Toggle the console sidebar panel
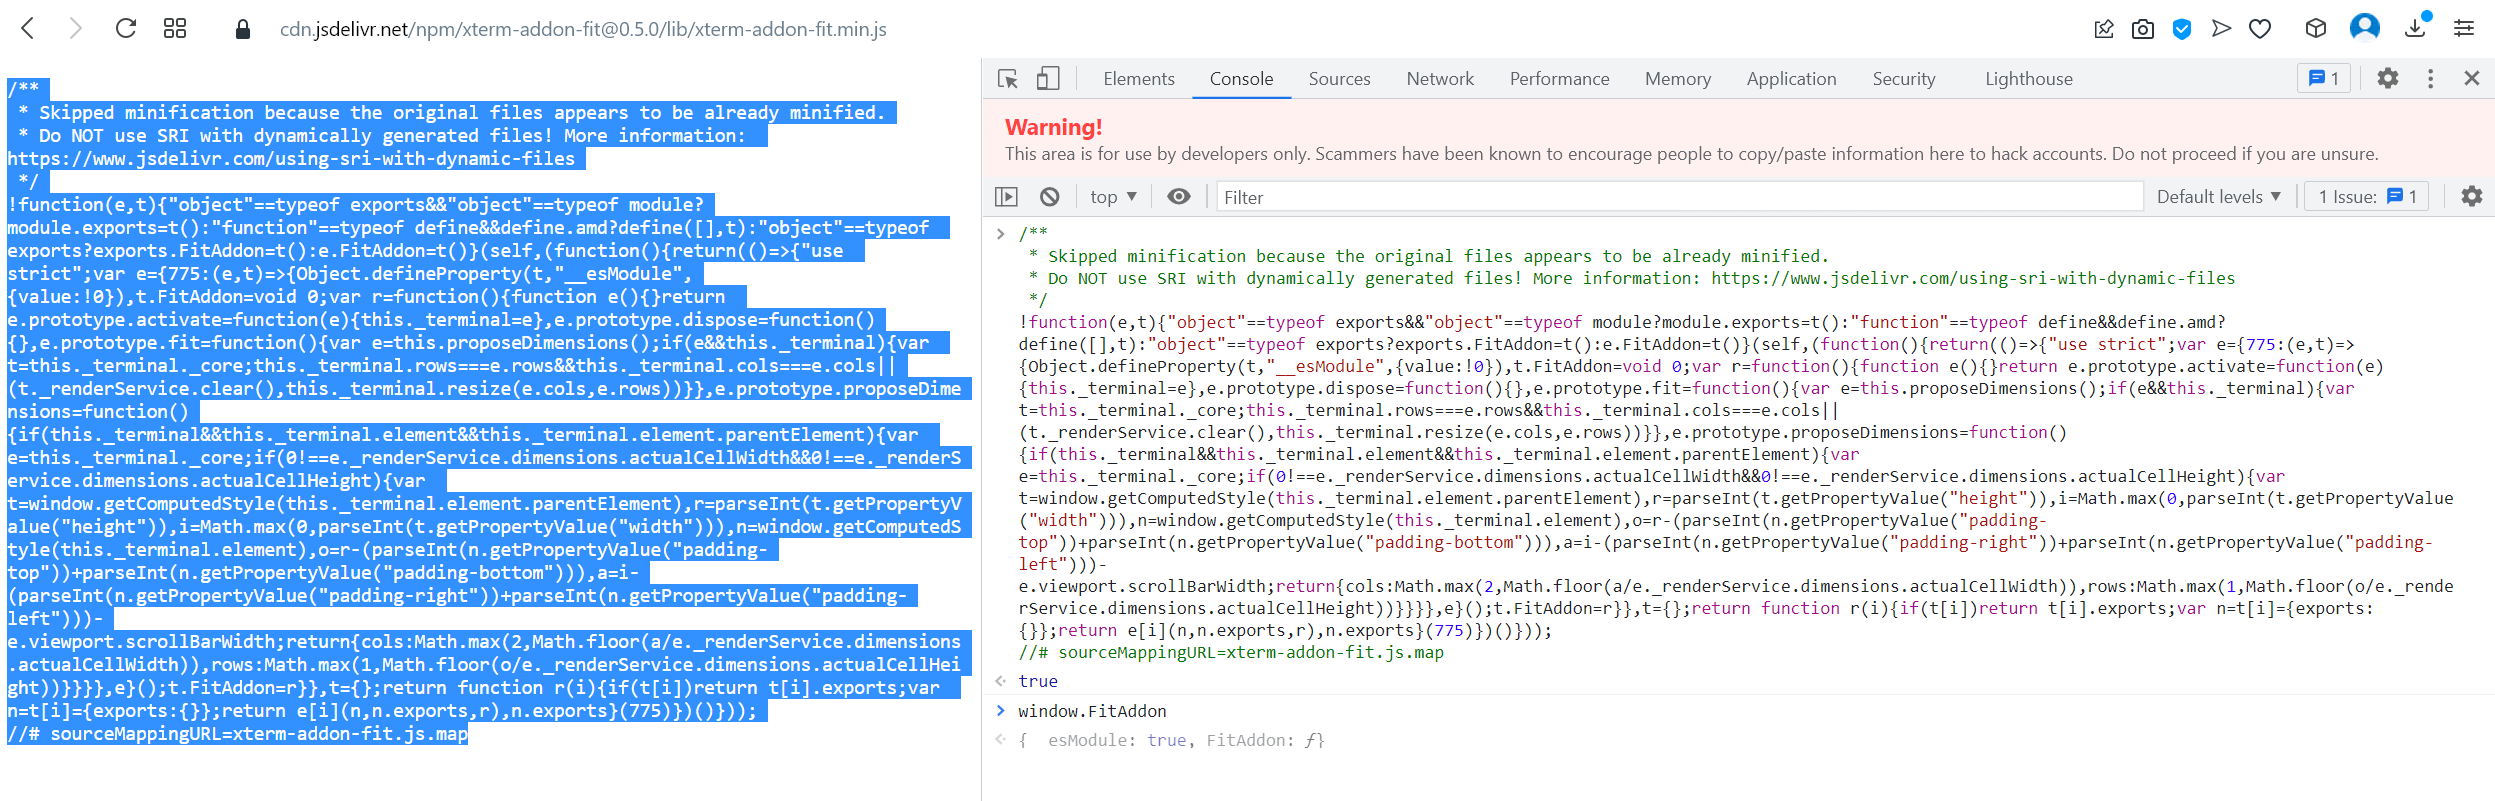The width and height of the screenshot is (2495, 801). (x=1006, y=197)
